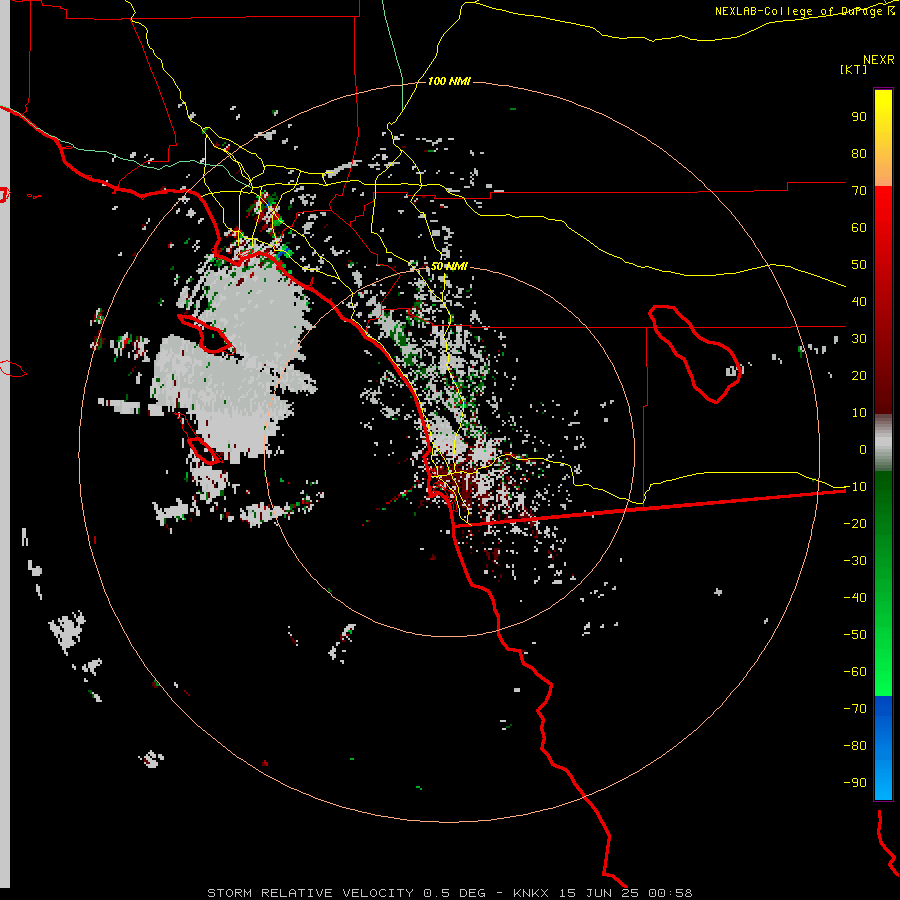
Task: Click the "[KT]" units label above color bar
Action: pos(854,69)
